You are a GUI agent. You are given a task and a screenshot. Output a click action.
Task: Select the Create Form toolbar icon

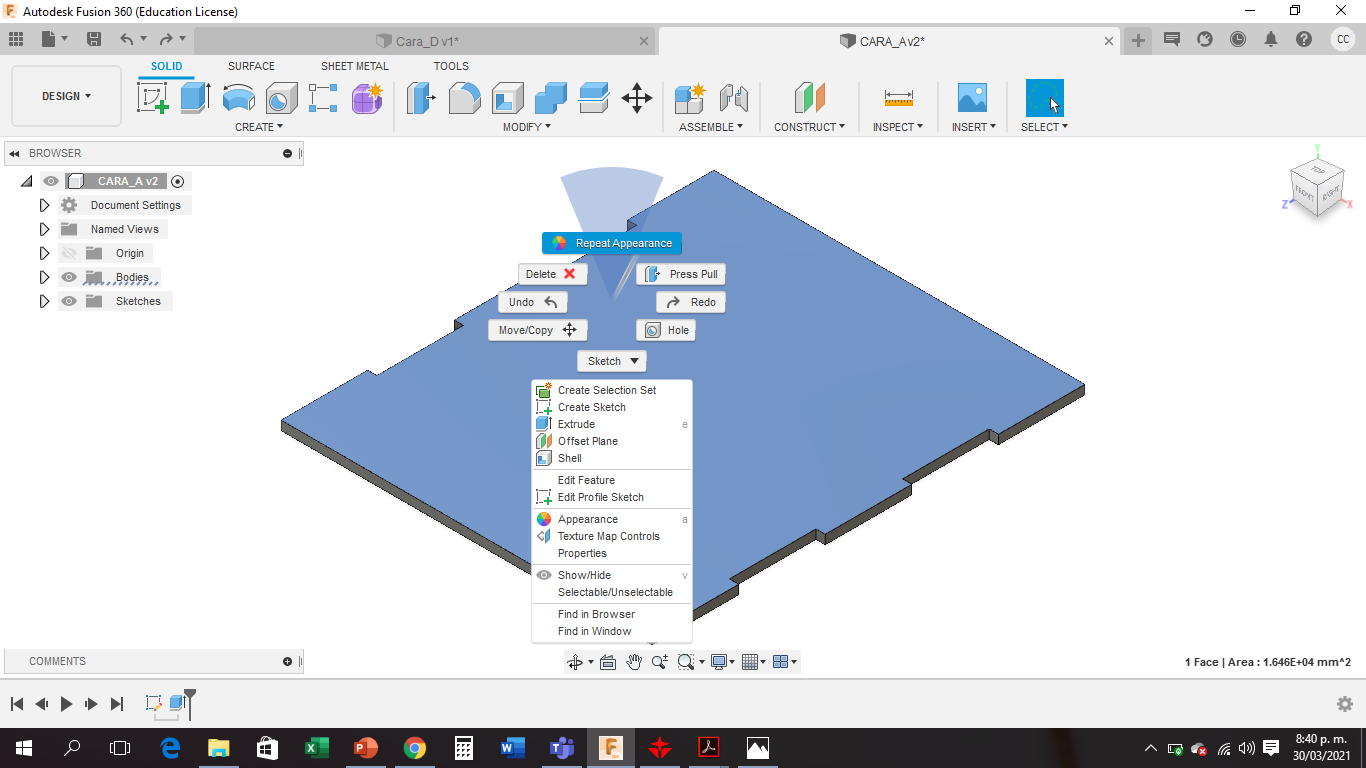tap(367, 98)
